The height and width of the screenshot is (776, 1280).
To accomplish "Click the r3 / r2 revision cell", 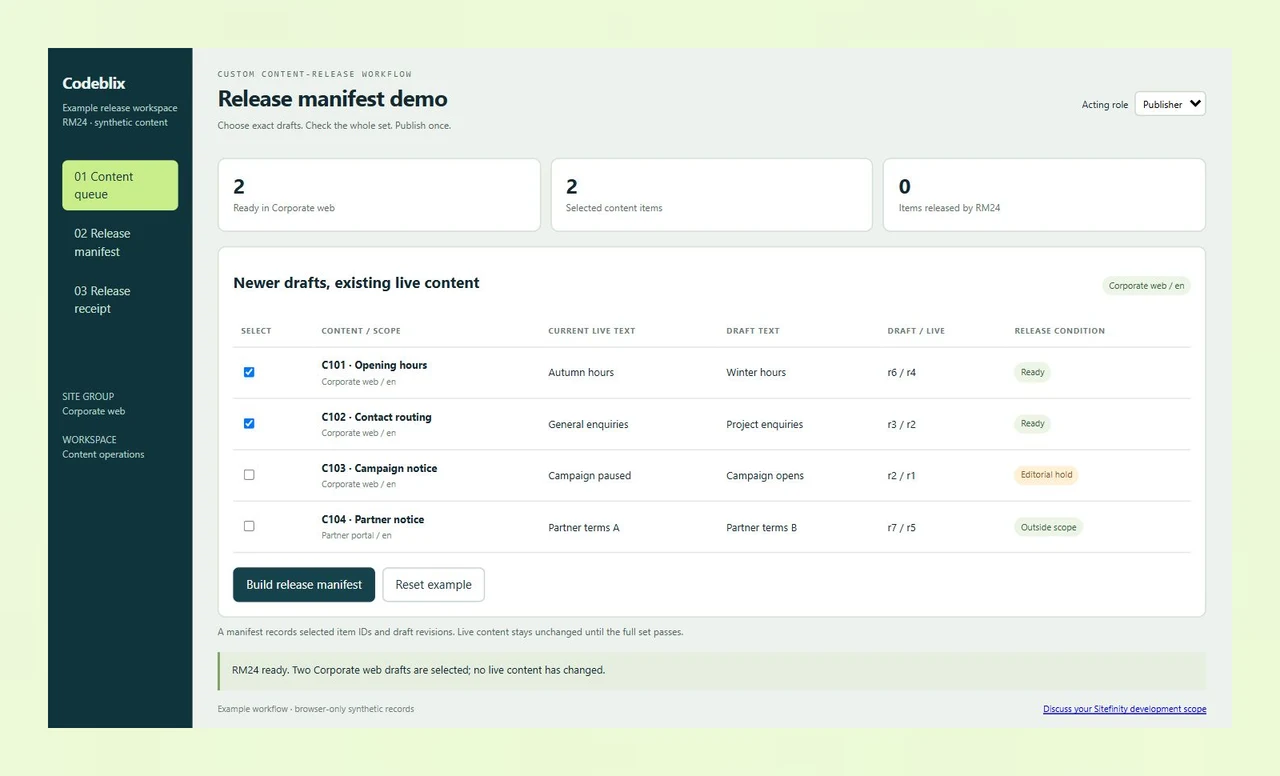I will pyautogui.click(x=901, y=425).
